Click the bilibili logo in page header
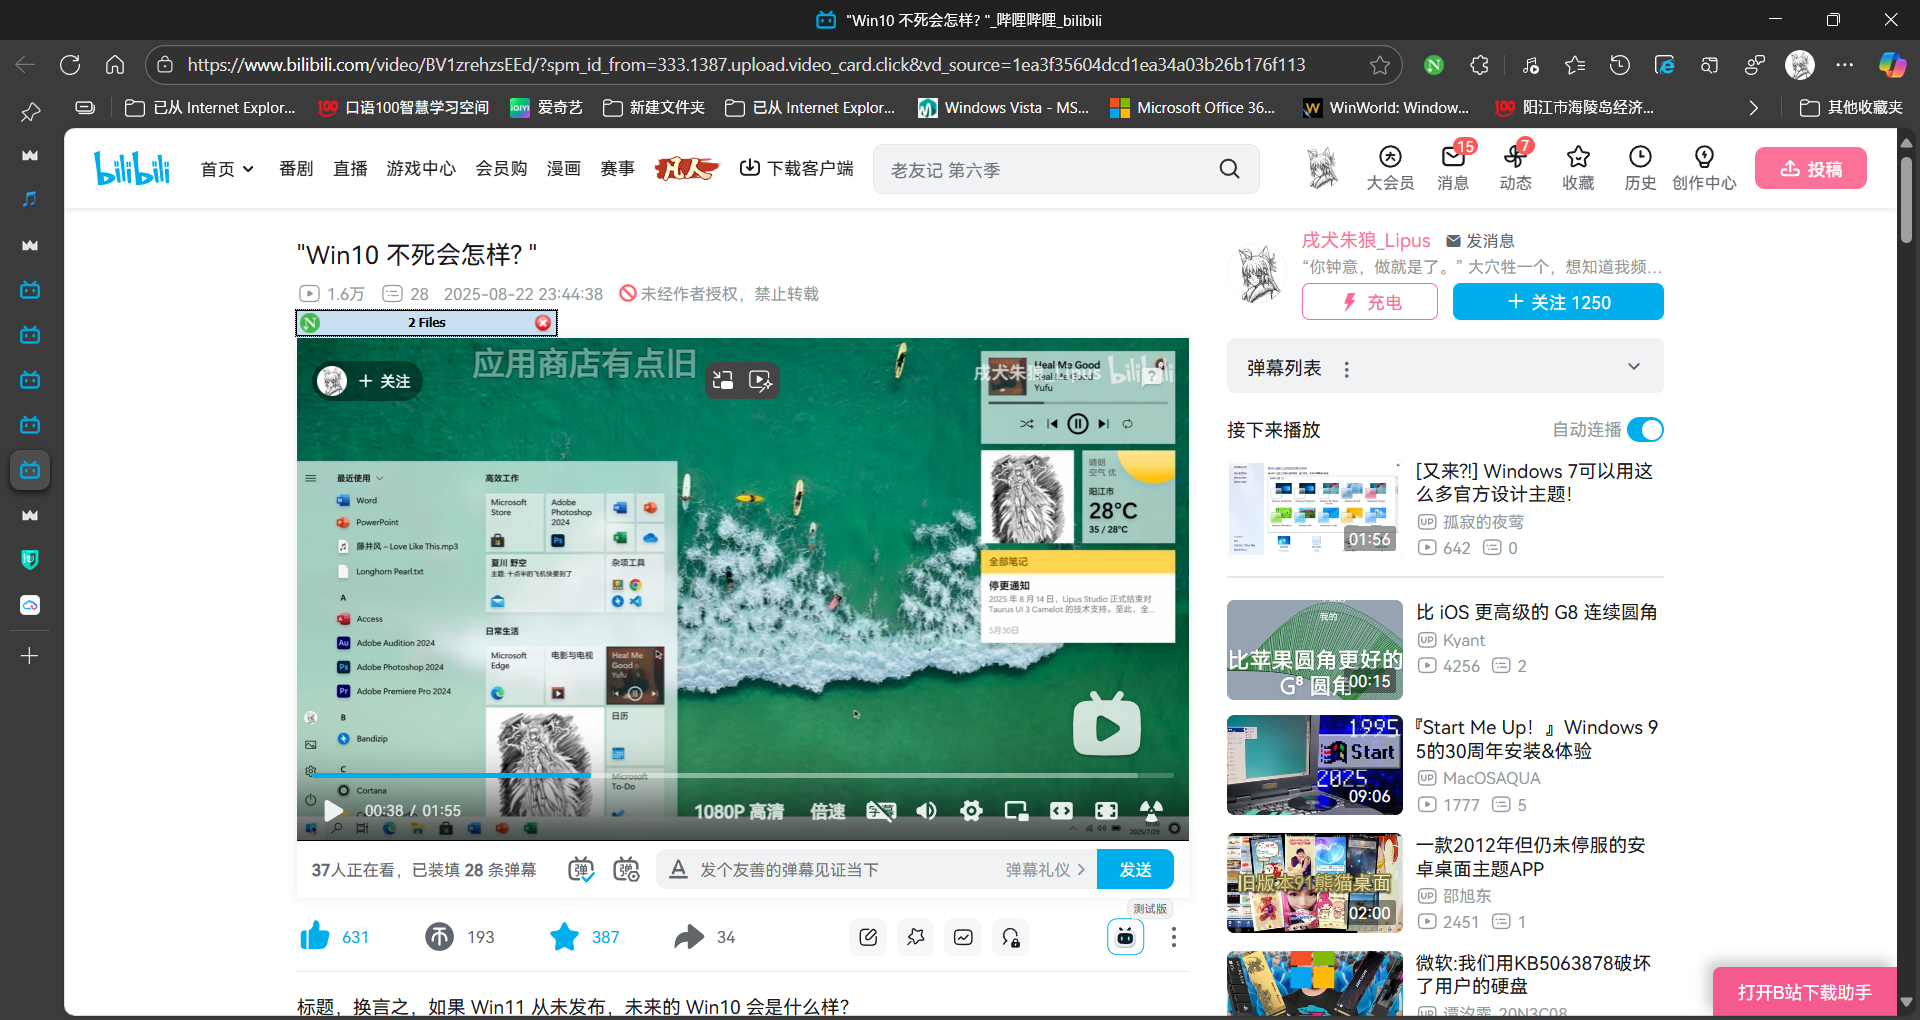This screenshot has width=1920, height=1020. pyautogui.click(x=132, y=168)
